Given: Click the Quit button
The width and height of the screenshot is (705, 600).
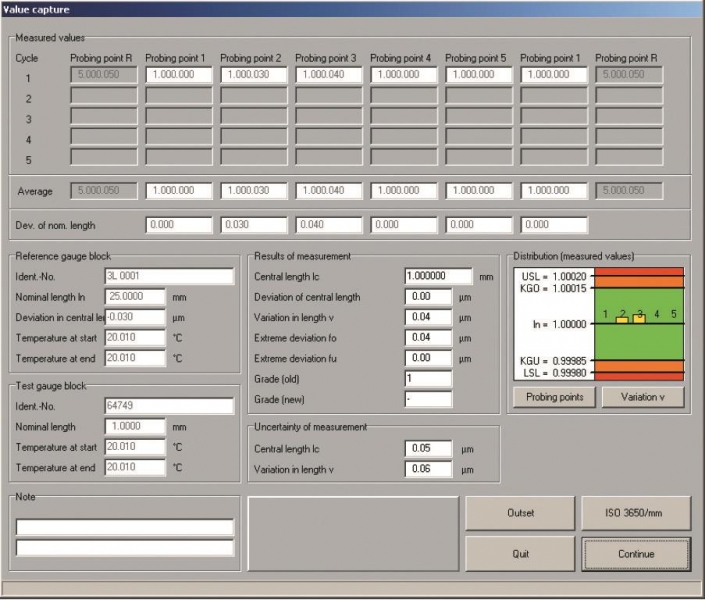Looking at the screenshot, I should point(520,554).
